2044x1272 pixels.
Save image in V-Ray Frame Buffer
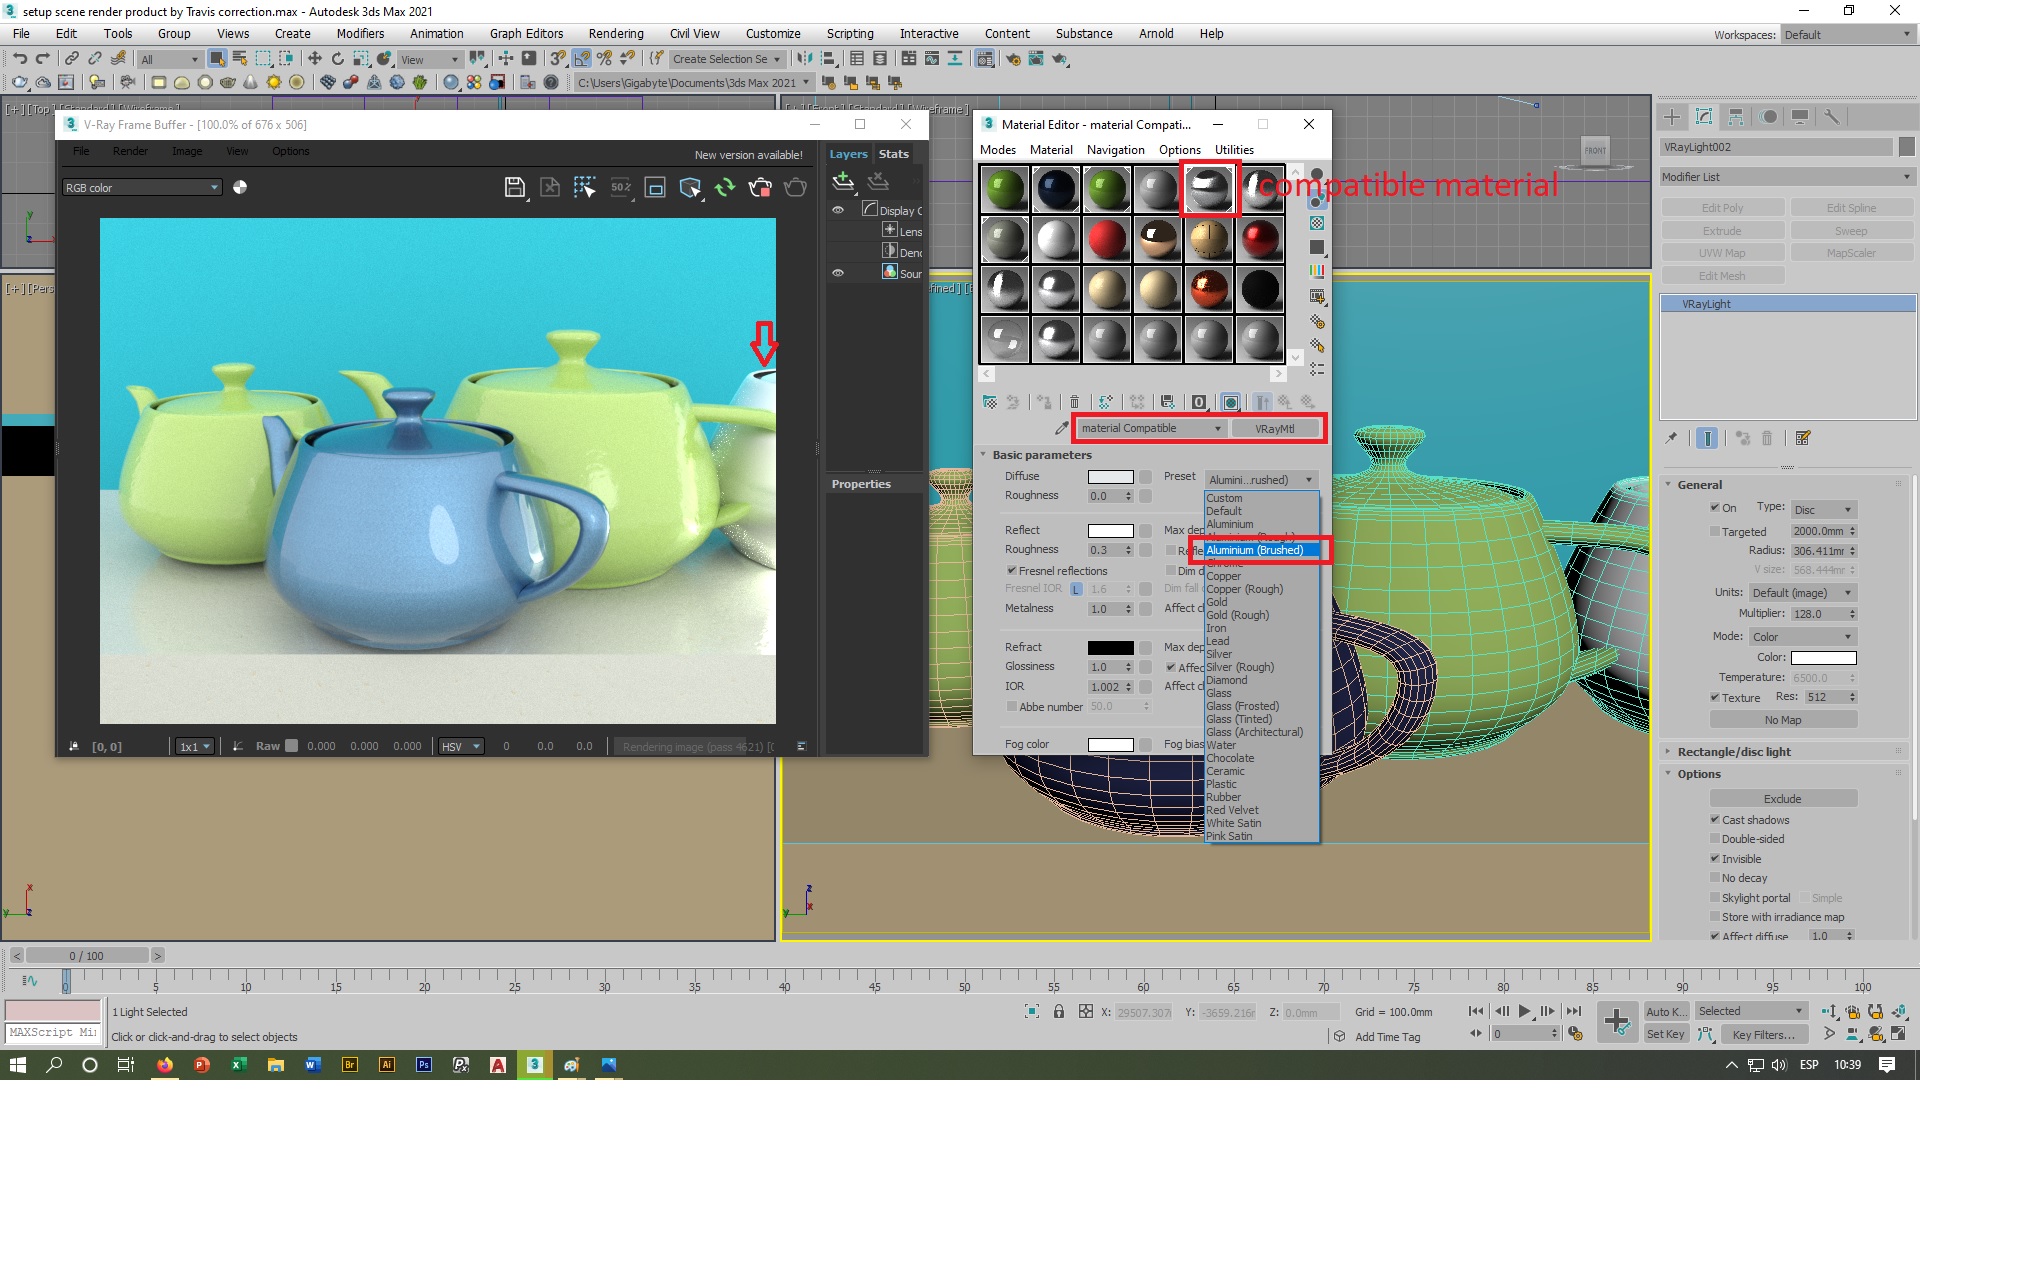[514, 187]
